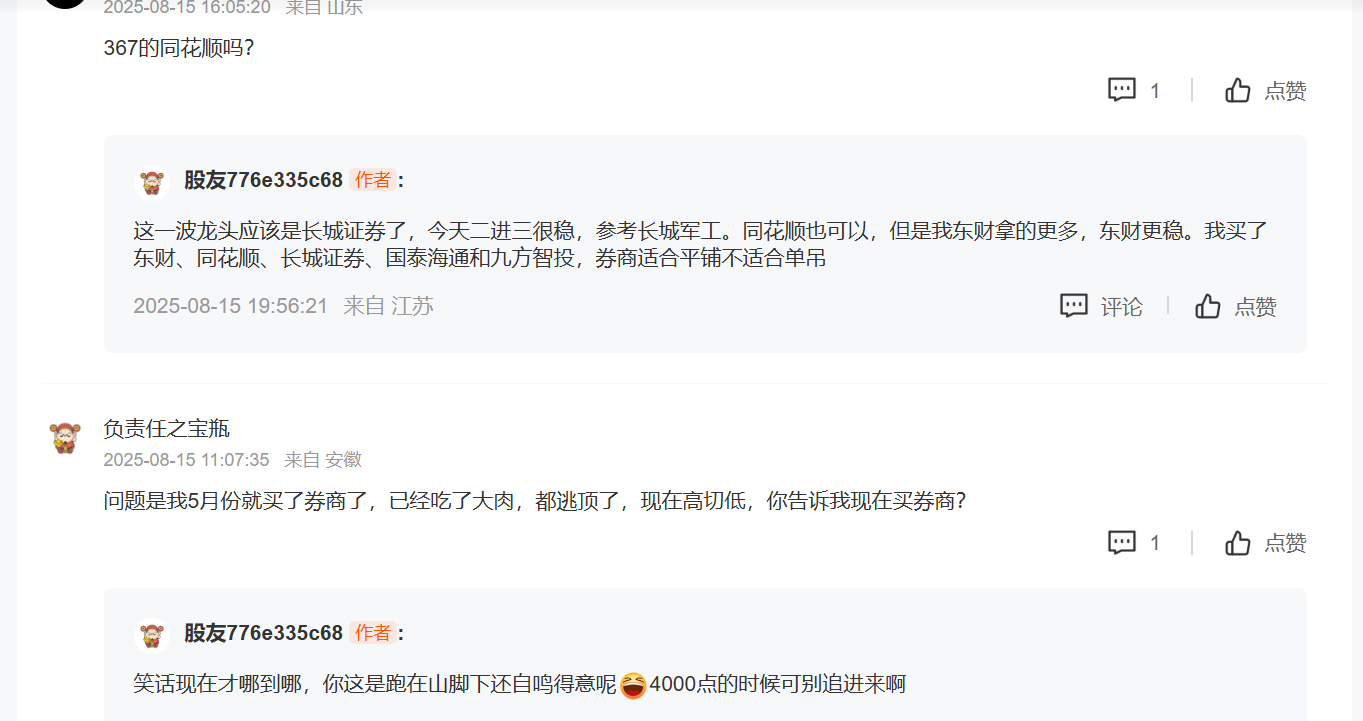Like the 367的同花顺吗 comment via thumbs-up icon
Image resolution: width=1363 pixels, height=721 pixels.
[1238, 90]
